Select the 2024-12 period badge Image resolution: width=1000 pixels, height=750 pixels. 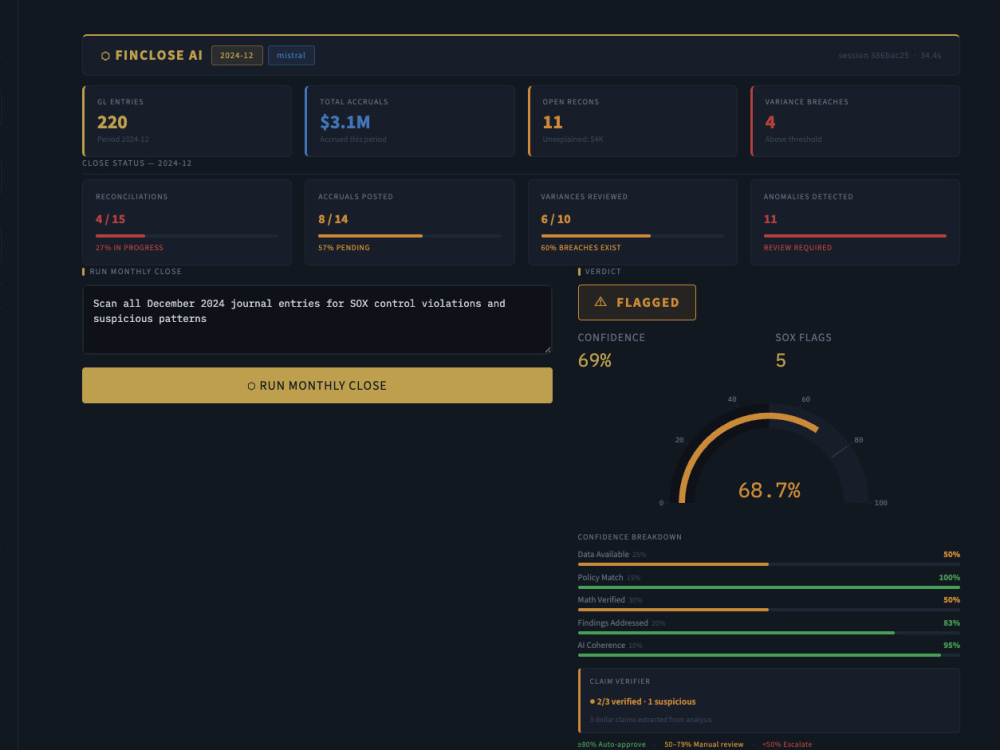point(237,55)
